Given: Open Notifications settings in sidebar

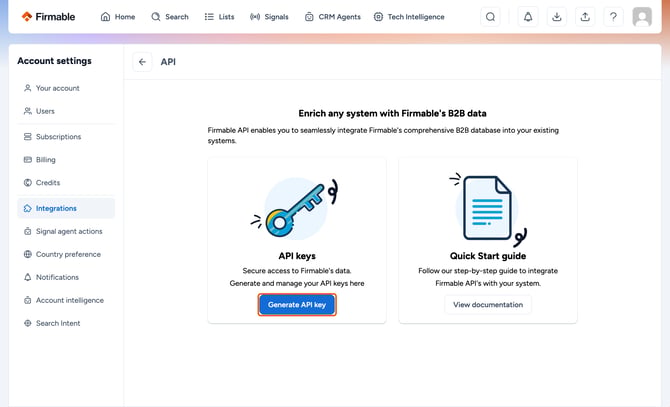Looking at the screenshot, I should click(x=66, y=278).
